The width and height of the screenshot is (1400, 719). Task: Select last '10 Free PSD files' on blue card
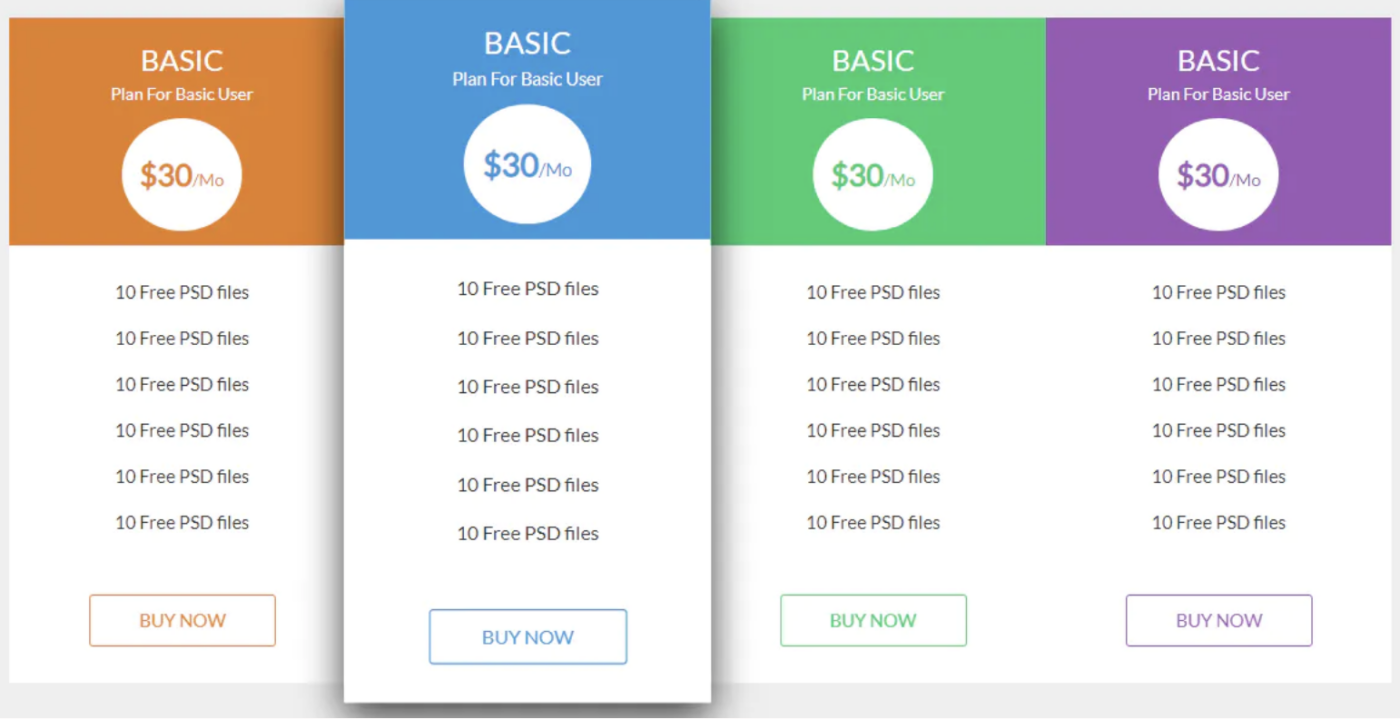[x=528, y=533]
